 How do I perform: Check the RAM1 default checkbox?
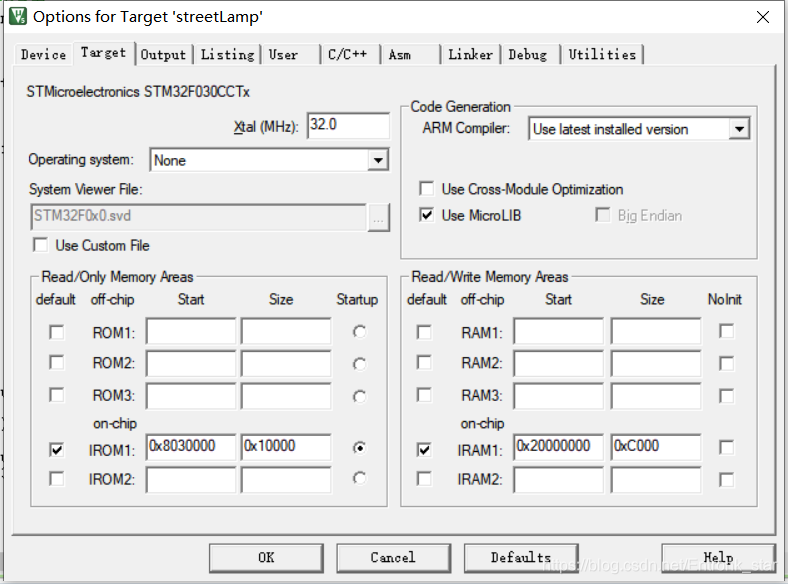(x=424, y=332)
